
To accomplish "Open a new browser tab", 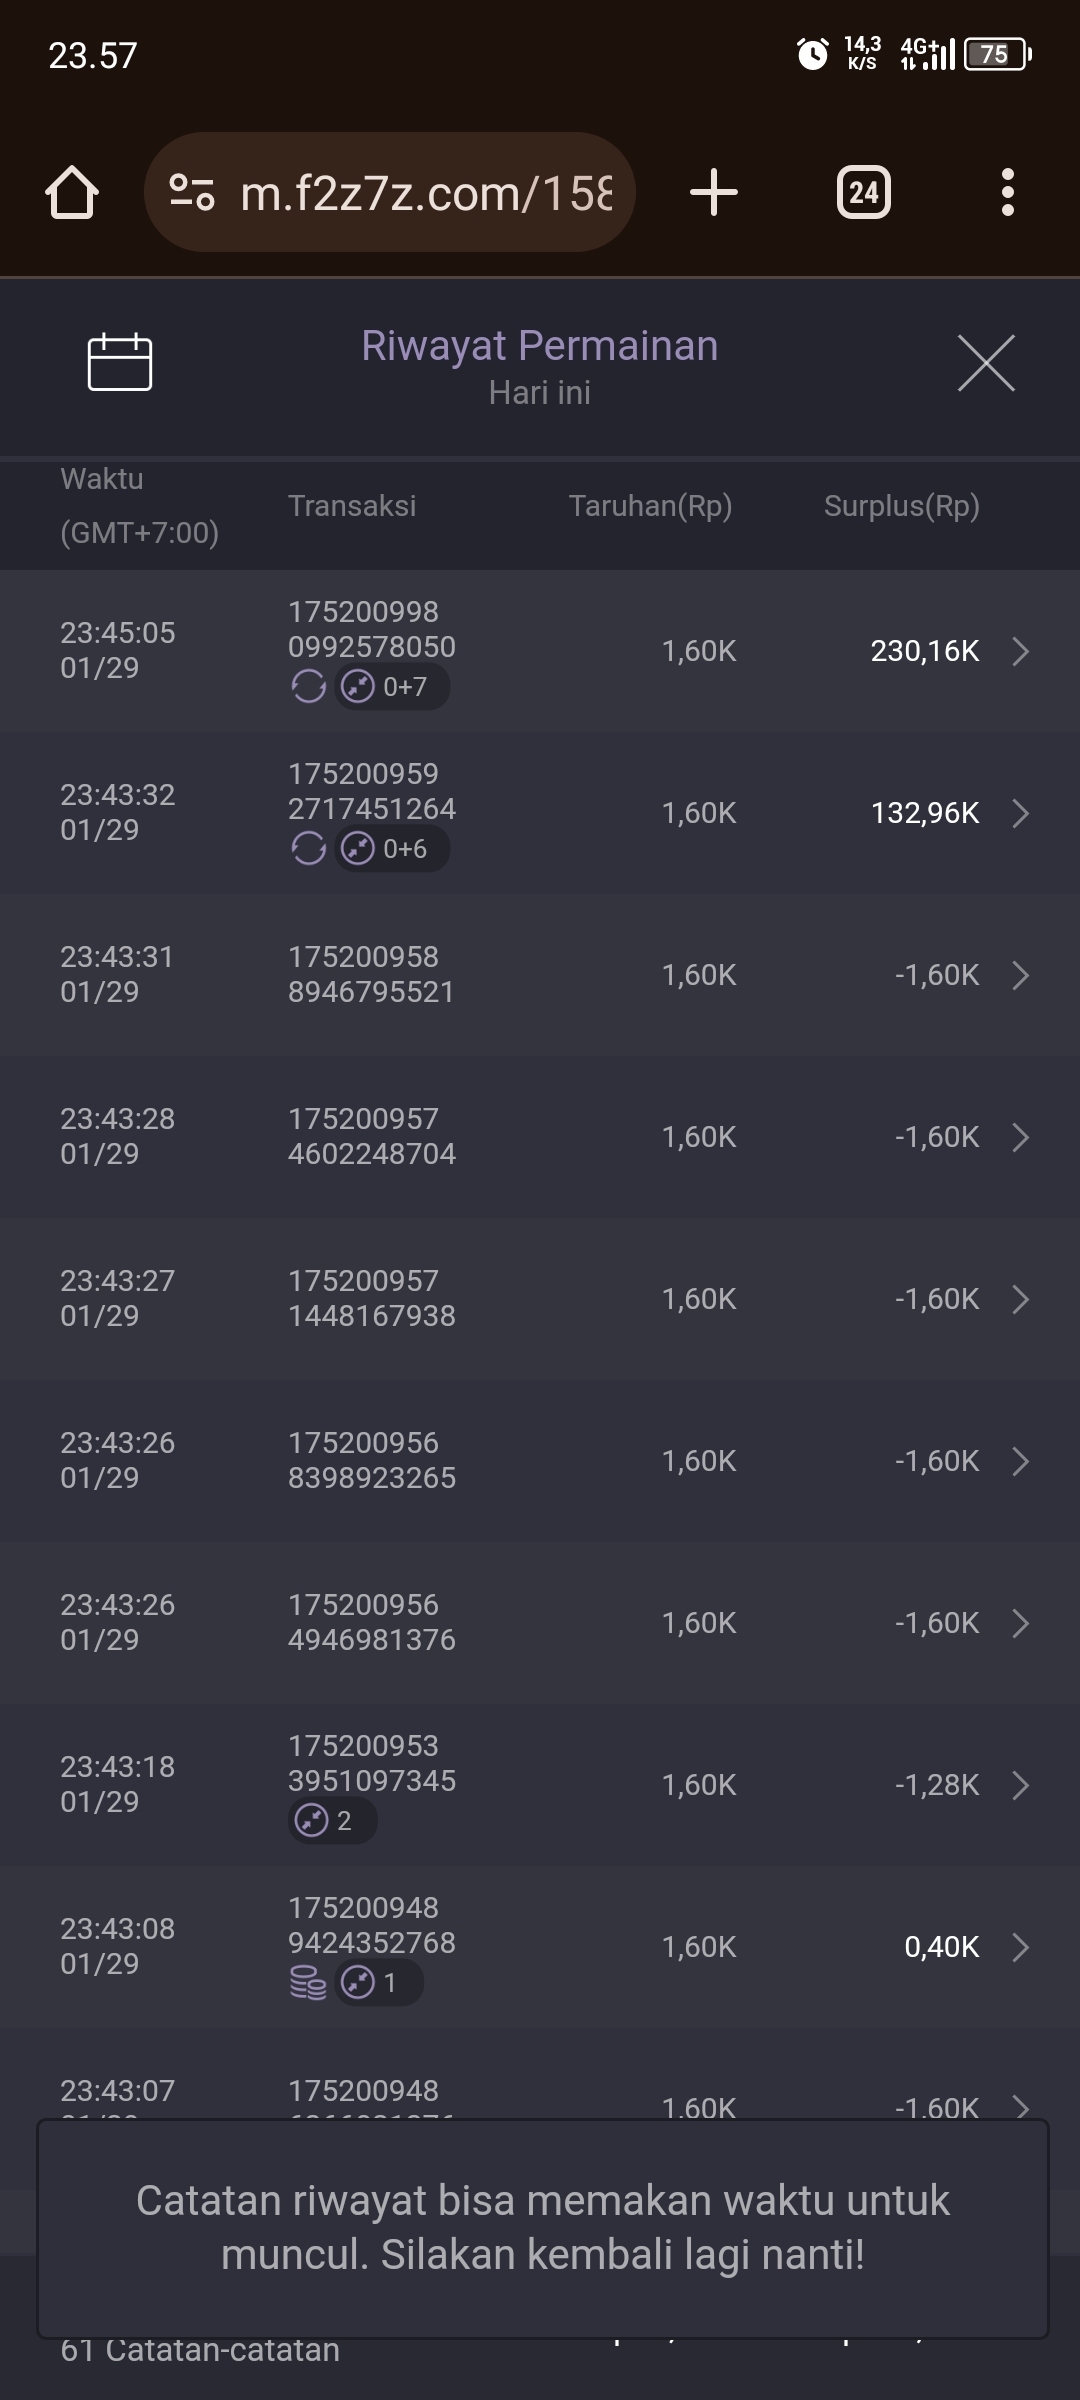I will tap(714, 192).
